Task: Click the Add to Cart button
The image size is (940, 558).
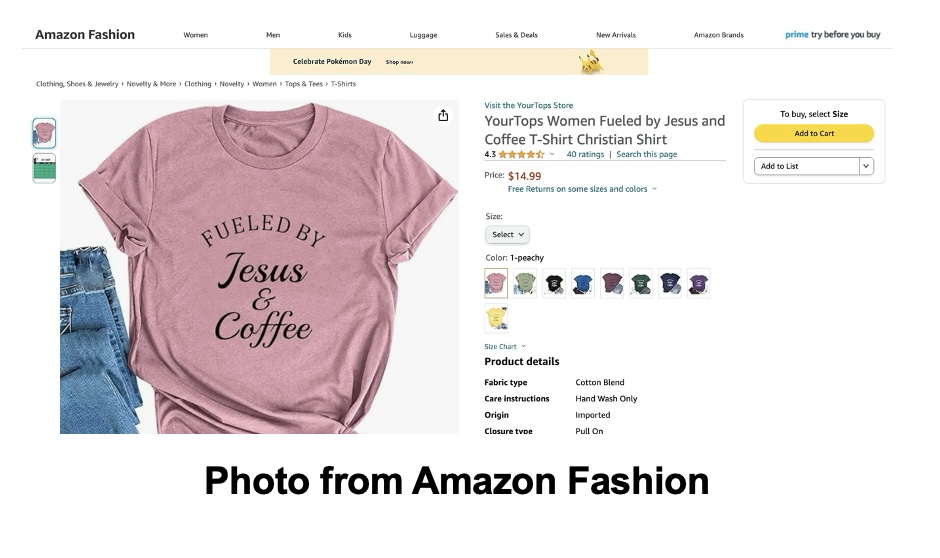Action: tap(813, 134)
